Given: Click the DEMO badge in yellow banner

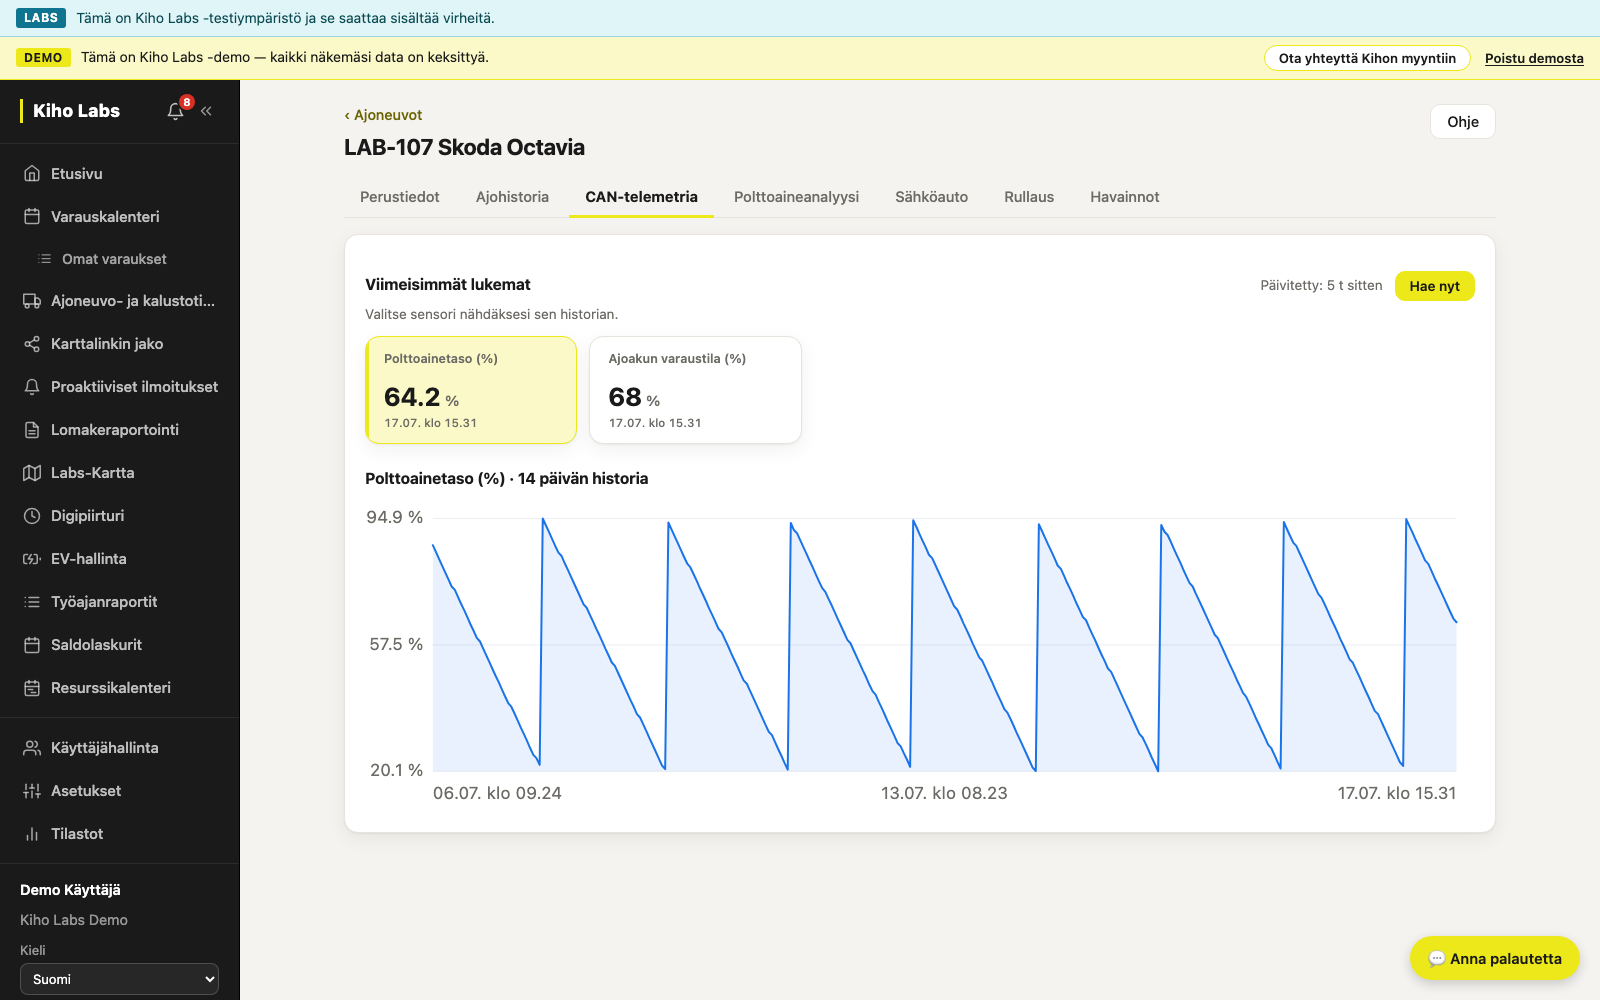Looking at the screenshot, I should [x=43, y=58].
